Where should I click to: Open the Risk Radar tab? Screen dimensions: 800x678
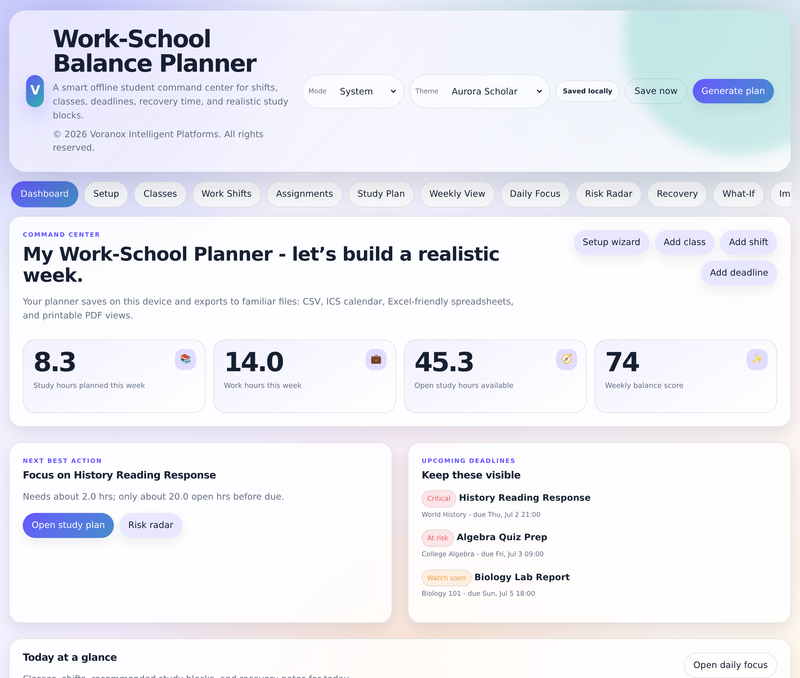pos(609,194)
